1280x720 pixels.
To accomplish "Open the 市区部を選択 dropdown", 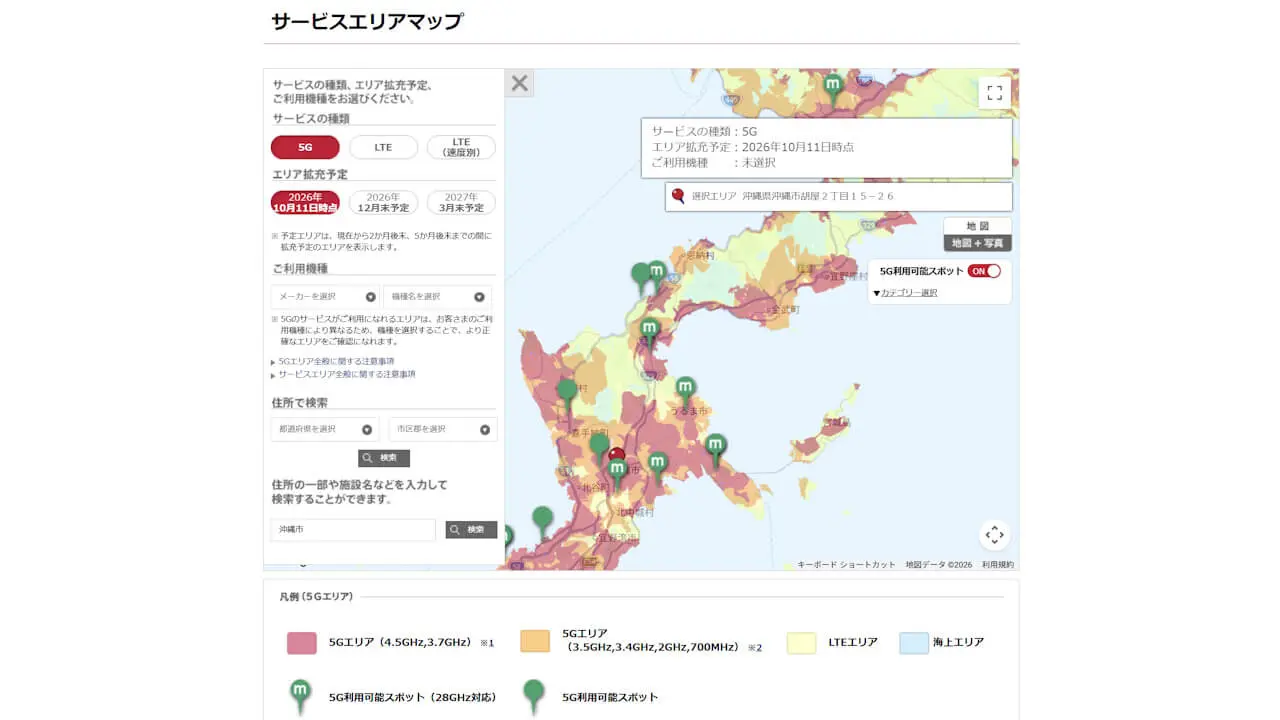I will 443,429.
